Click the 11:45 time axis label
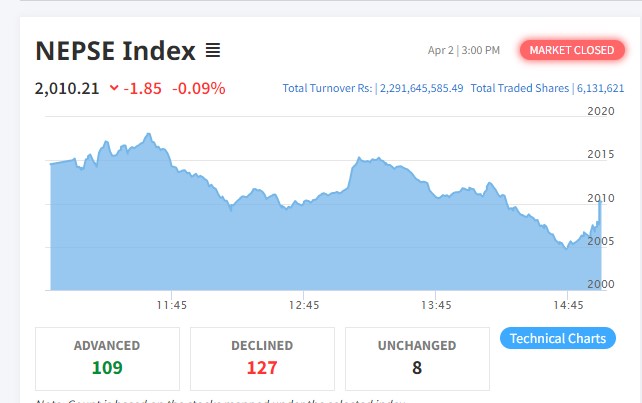 (x=171, y=305)
